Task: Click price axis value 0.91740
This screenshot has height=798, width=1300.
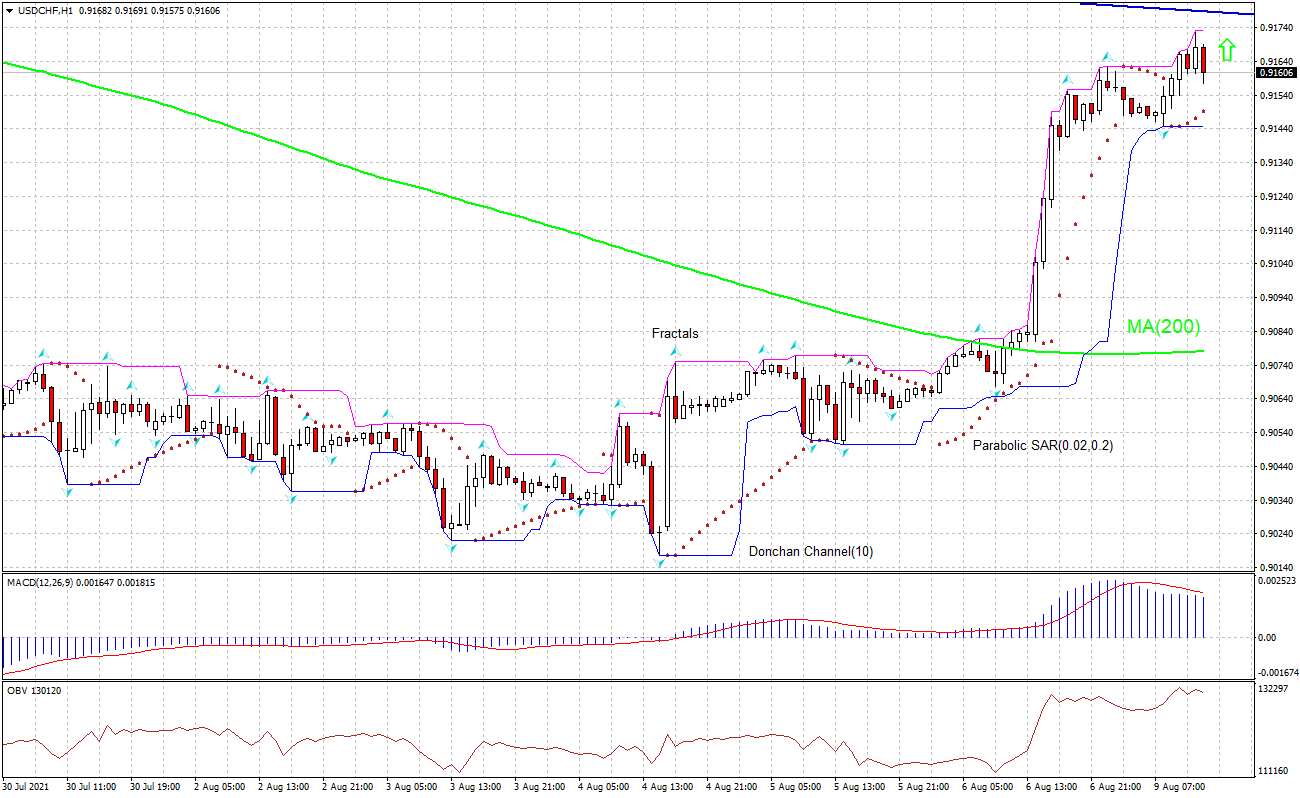Action: (x=1275, y=28)
